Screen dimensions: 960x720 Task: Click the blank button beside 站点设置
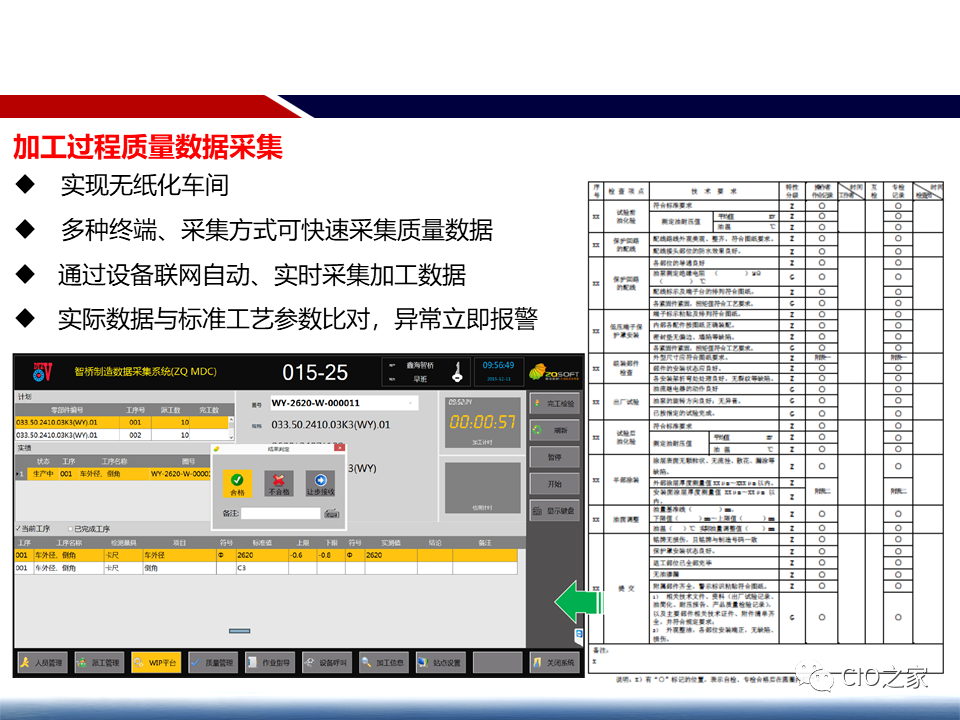pos(497,662)
